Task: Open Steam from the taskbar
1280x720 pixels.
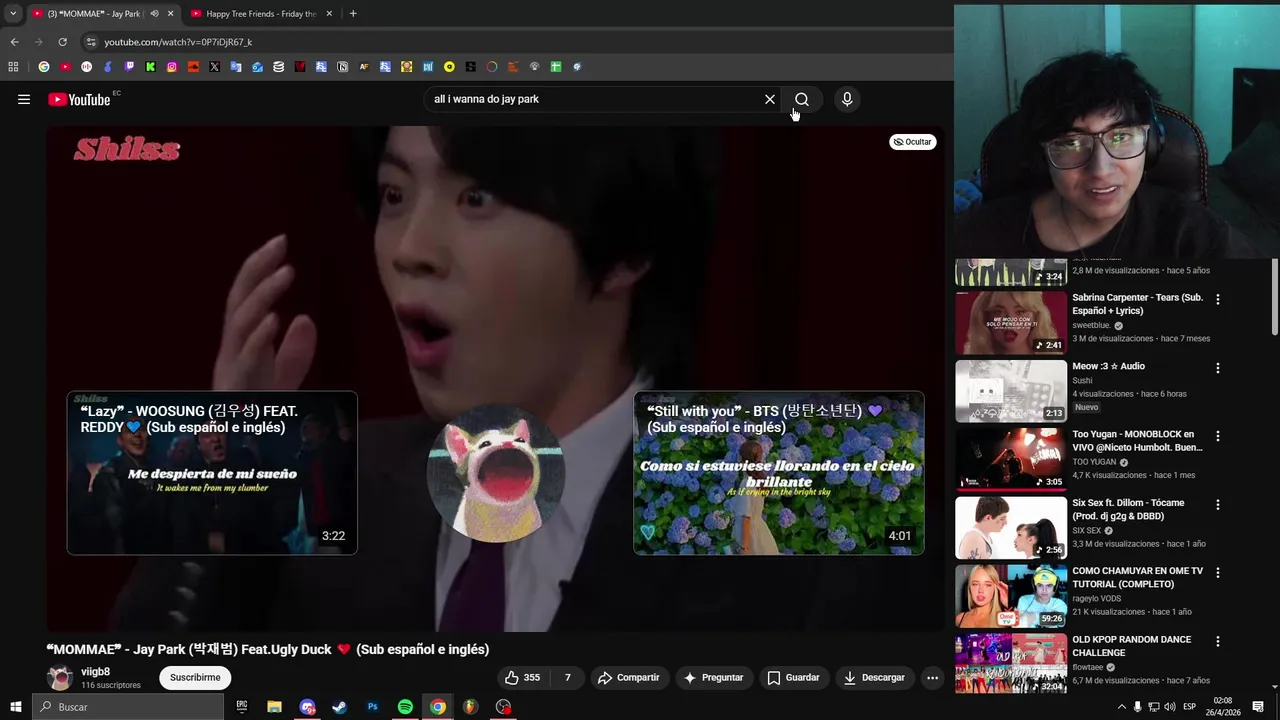Action: 340,707
